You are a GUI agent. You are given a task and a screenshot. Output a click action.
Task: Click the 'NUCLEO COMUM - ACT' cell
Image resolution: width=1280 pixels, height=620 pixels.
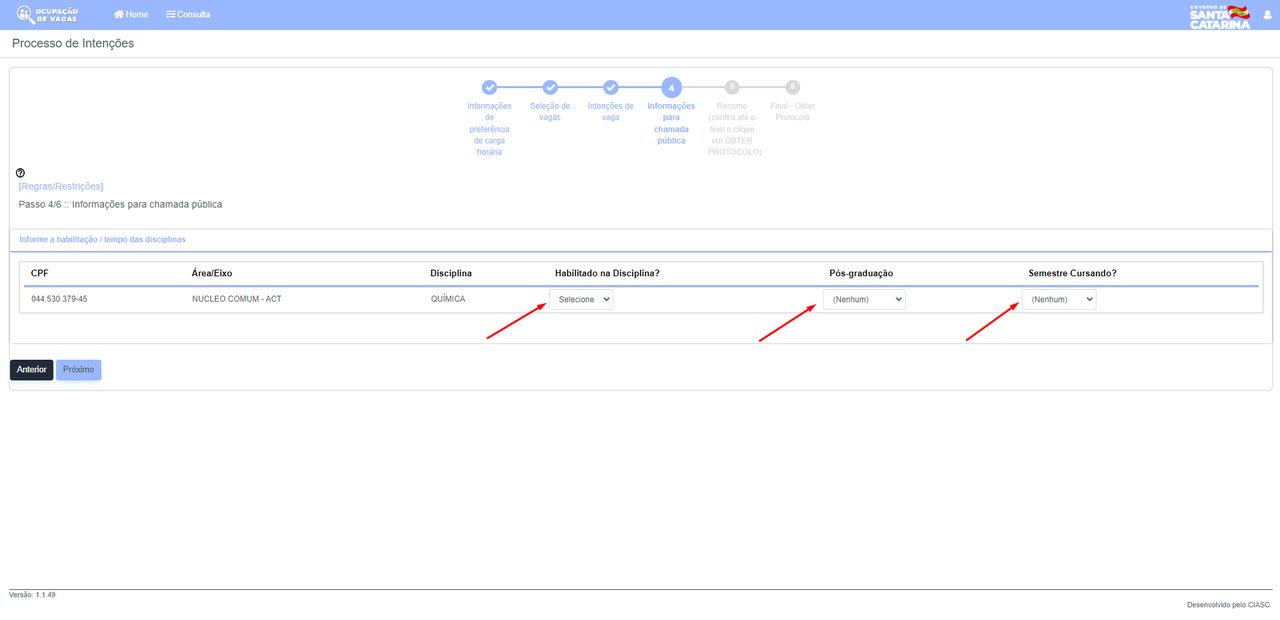pos(237,299)
